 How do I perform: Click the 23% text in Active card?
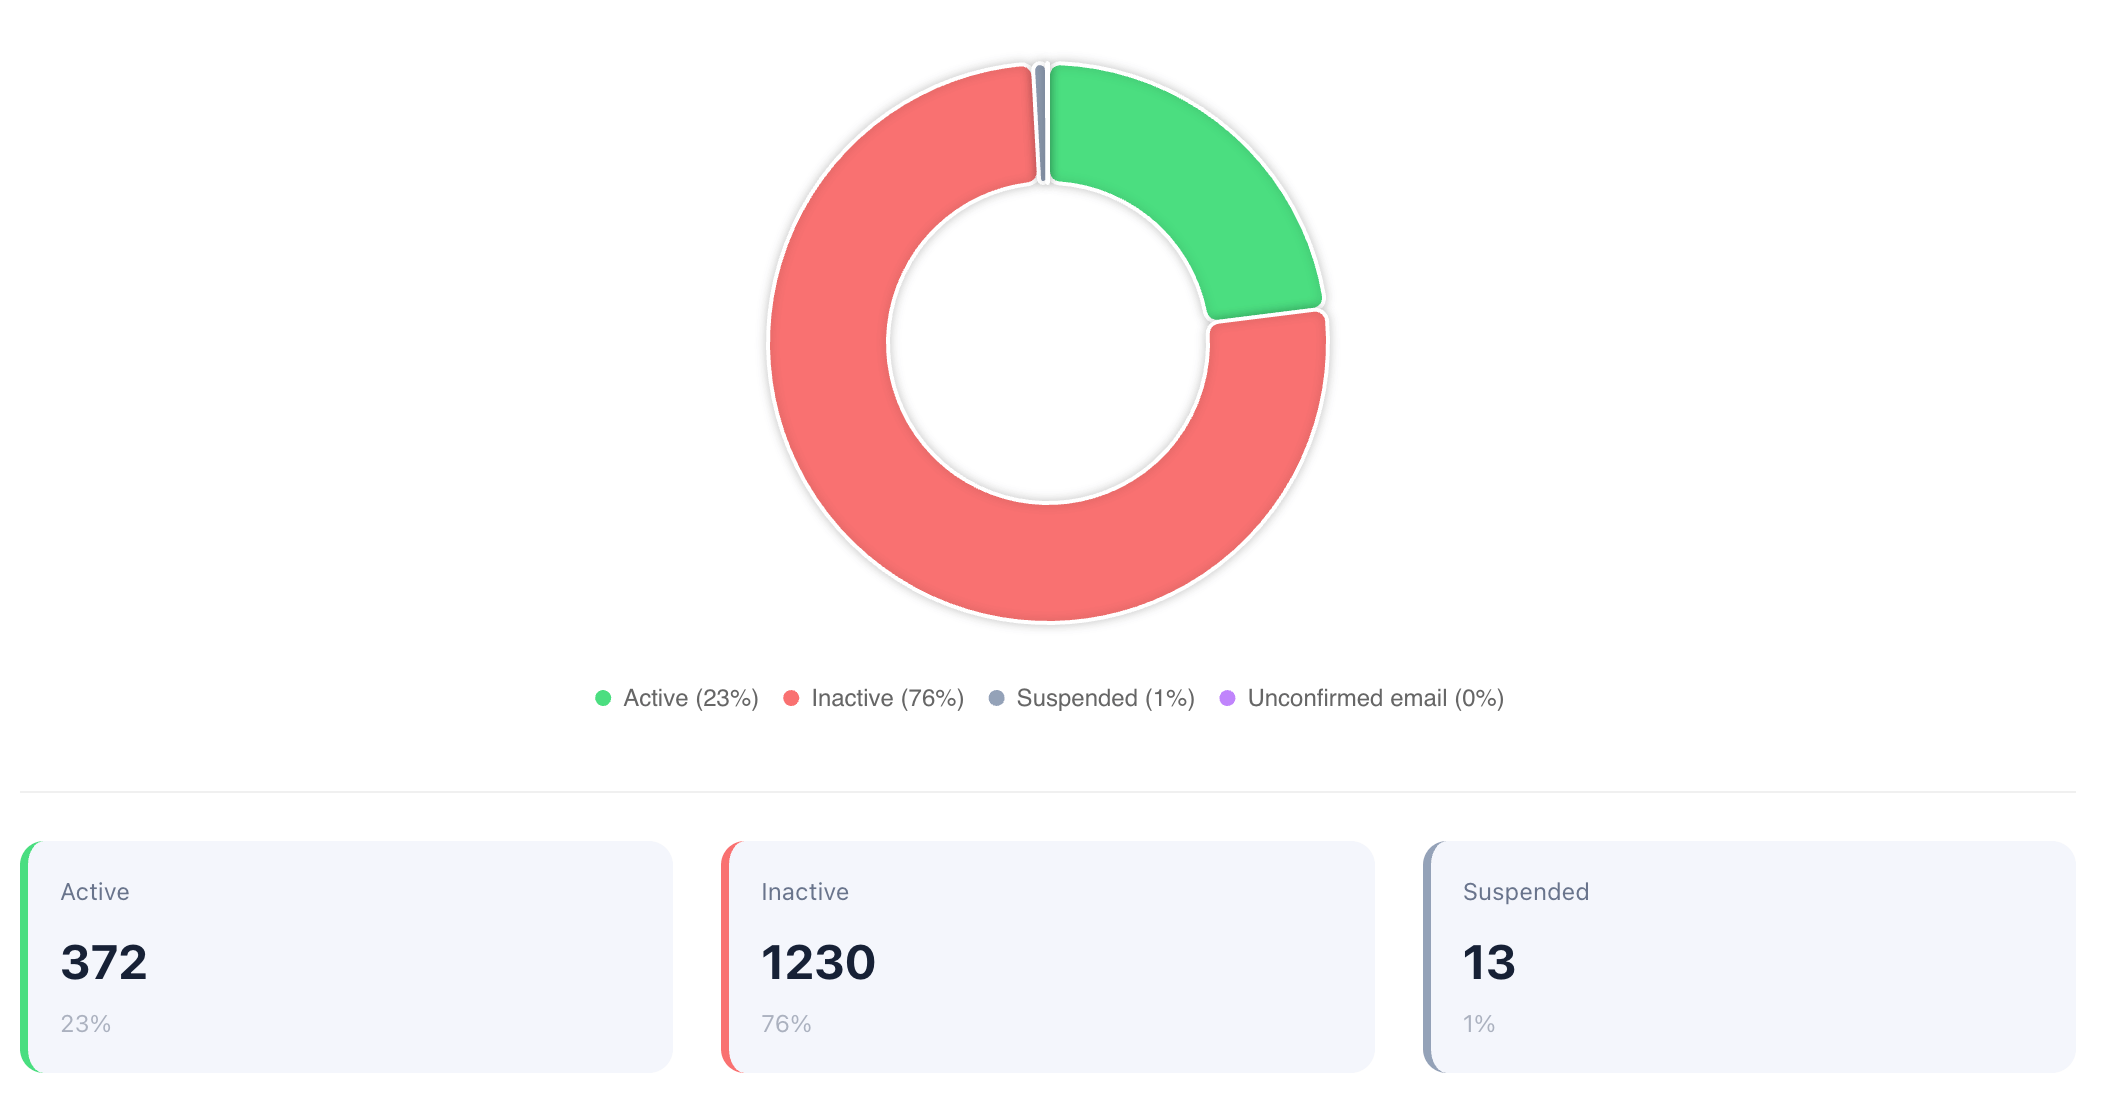tap(86, 1024)
